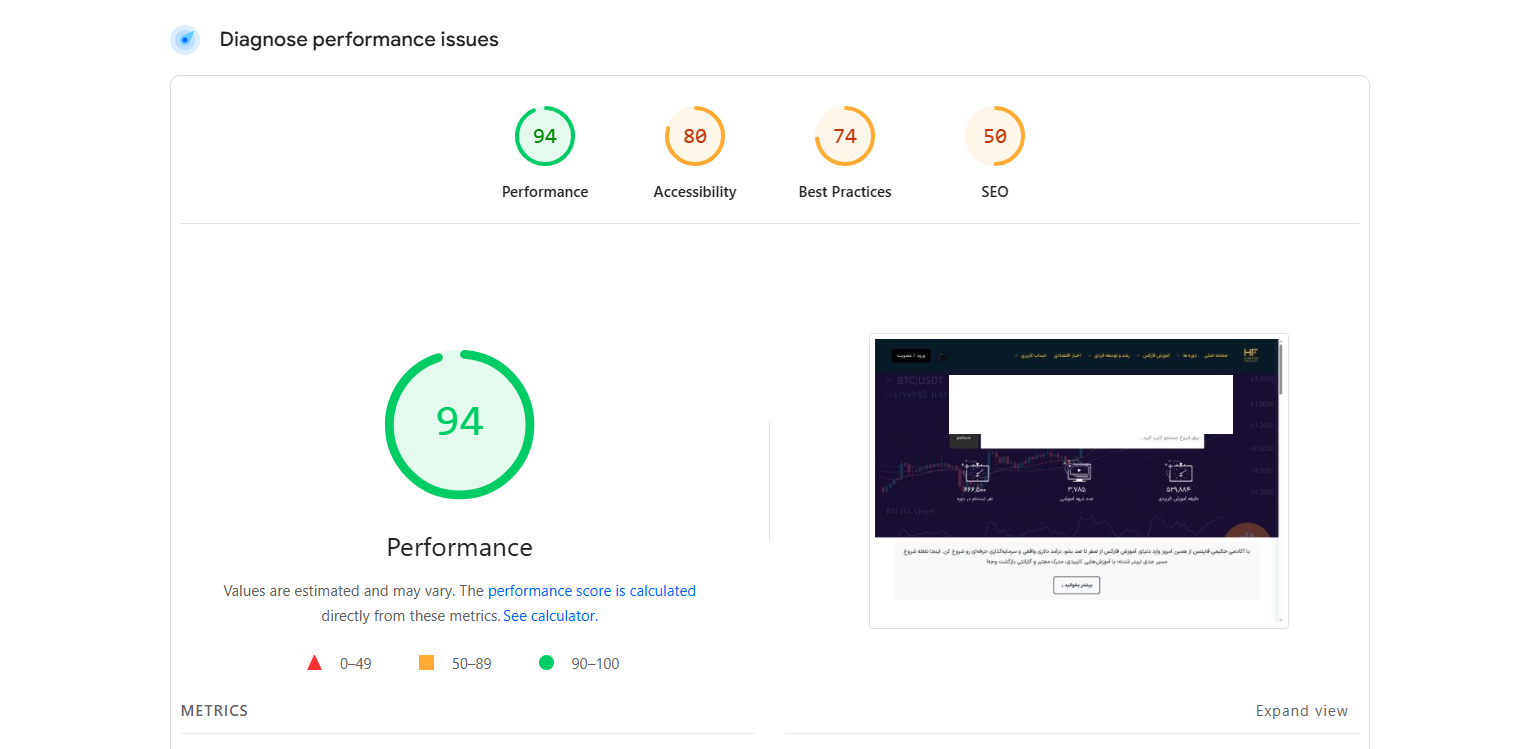Image resolution: width=1539 pixels, height=749 pixels.
Task: Click the 'Diagnose performance issues' heading text
Action: (x=359, y=40)
